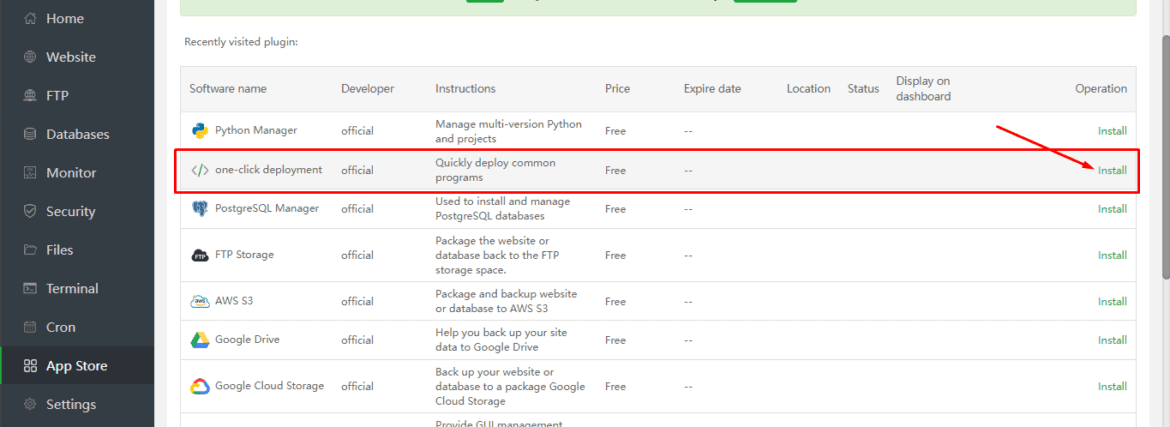This screenshot has height=427, width=1170.
Task: Click the 'Status' column header
Action: point(863,89)
